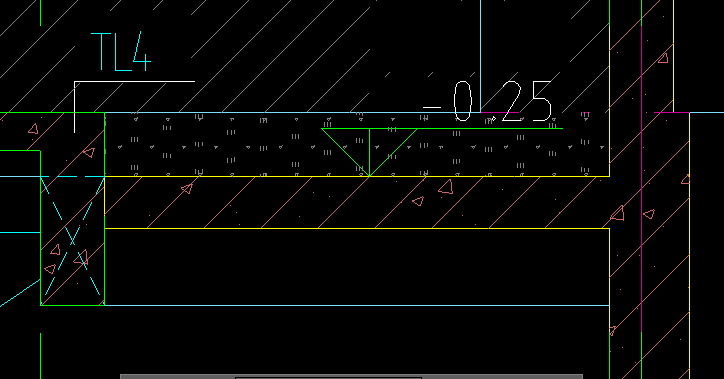Select the yellow vertical wall line at right
Image resolution: width=724 pixels, height=379 pixels.
(689, 245)
